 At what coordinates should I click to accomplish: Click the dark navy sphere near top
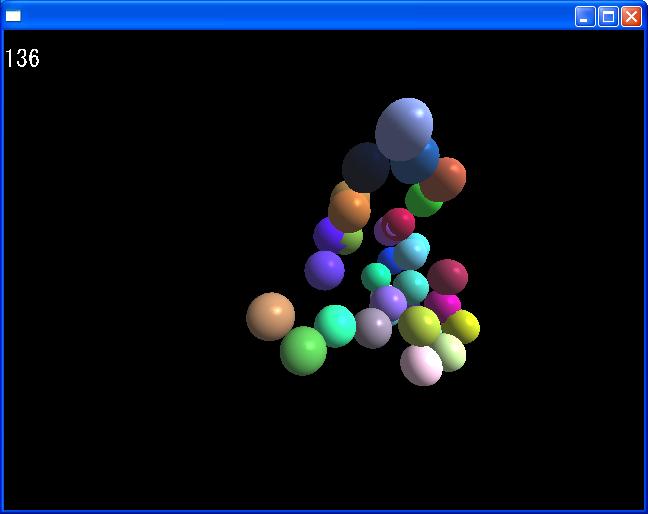click(x=365, y=167)
